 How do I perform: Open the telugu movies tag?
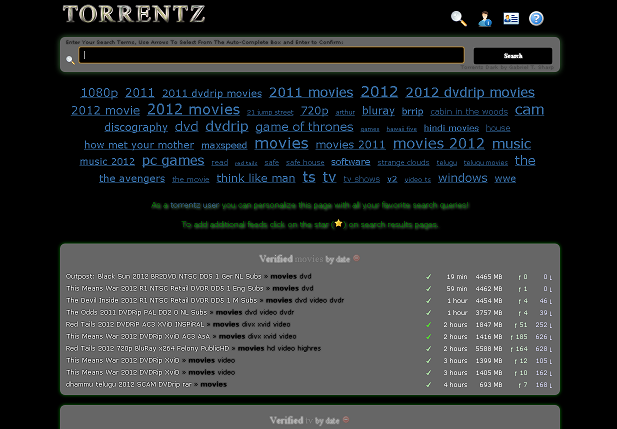click(x=486, y=163)
